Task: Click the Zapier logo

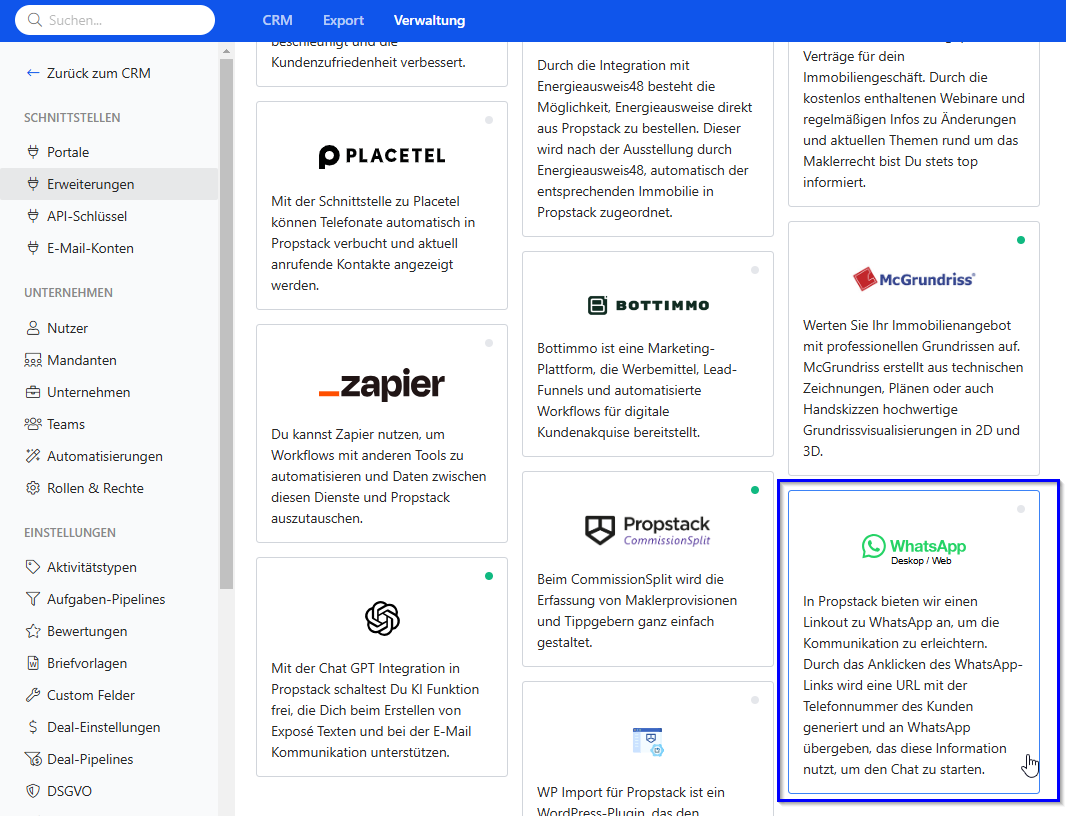Action: coord(382,385)
